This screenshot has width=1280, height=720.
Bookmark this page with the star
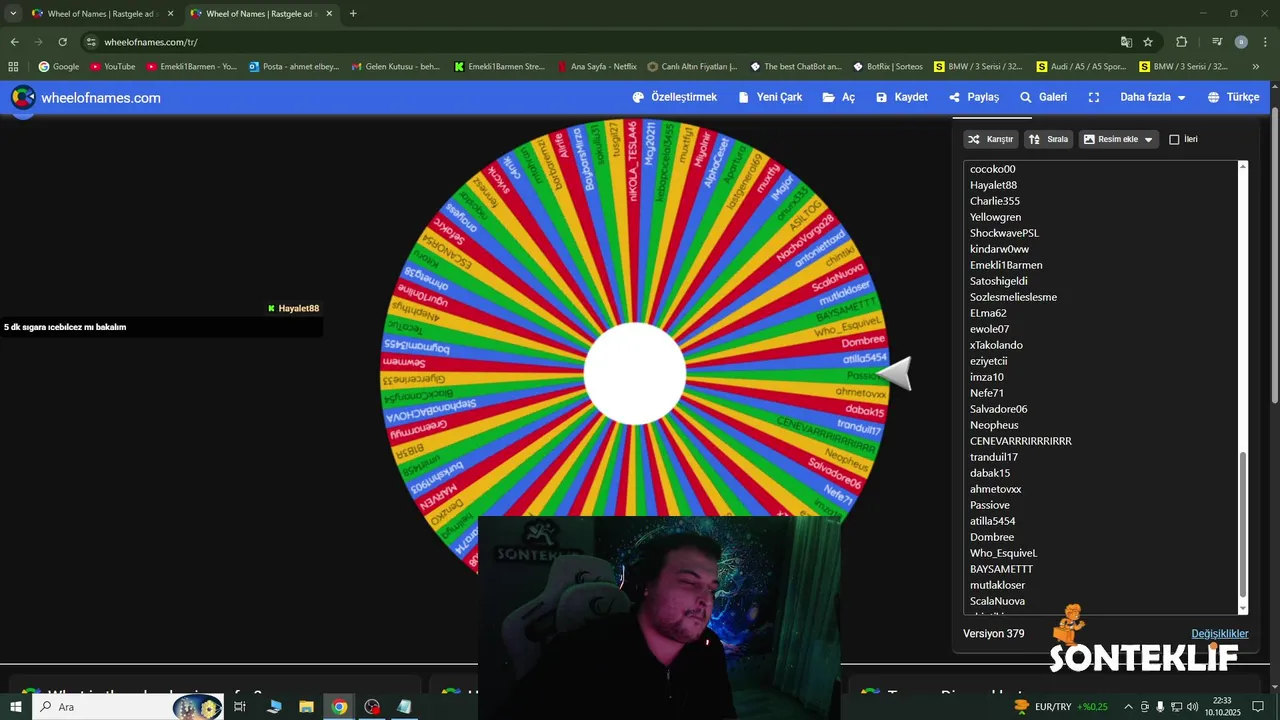[x=1148, y=42]
